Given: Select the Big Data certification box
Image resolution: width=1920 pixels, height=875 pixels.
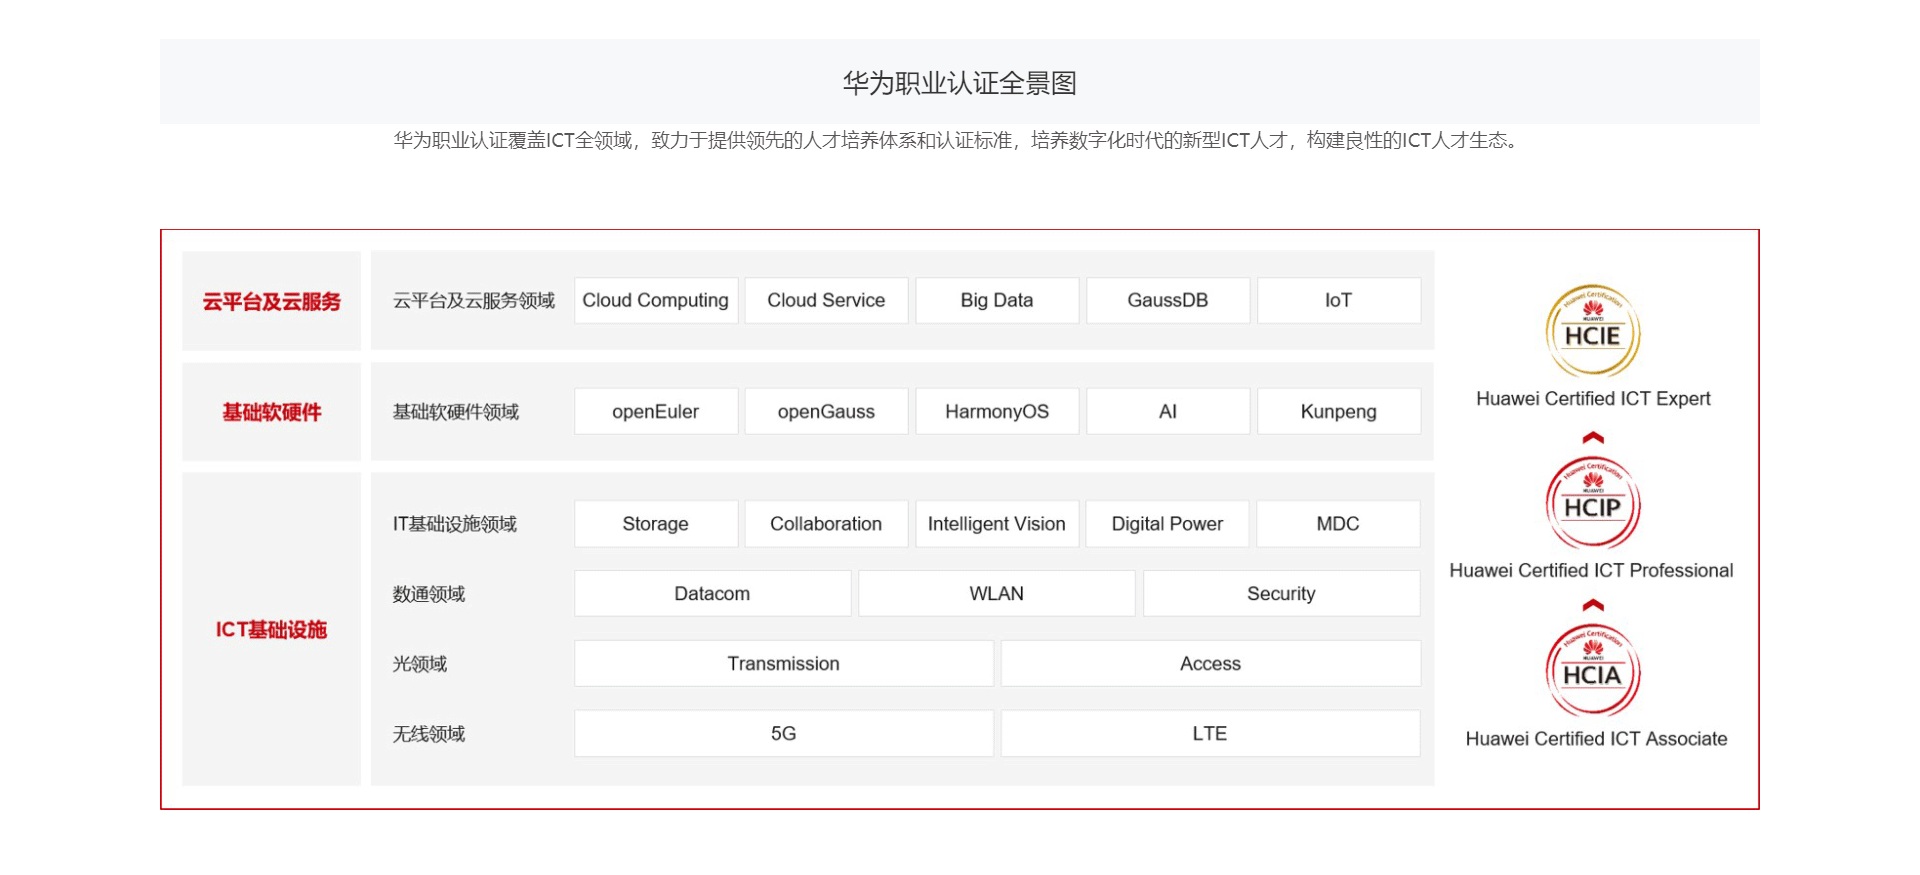Looking at the screenshot, I should coord(997,300).
